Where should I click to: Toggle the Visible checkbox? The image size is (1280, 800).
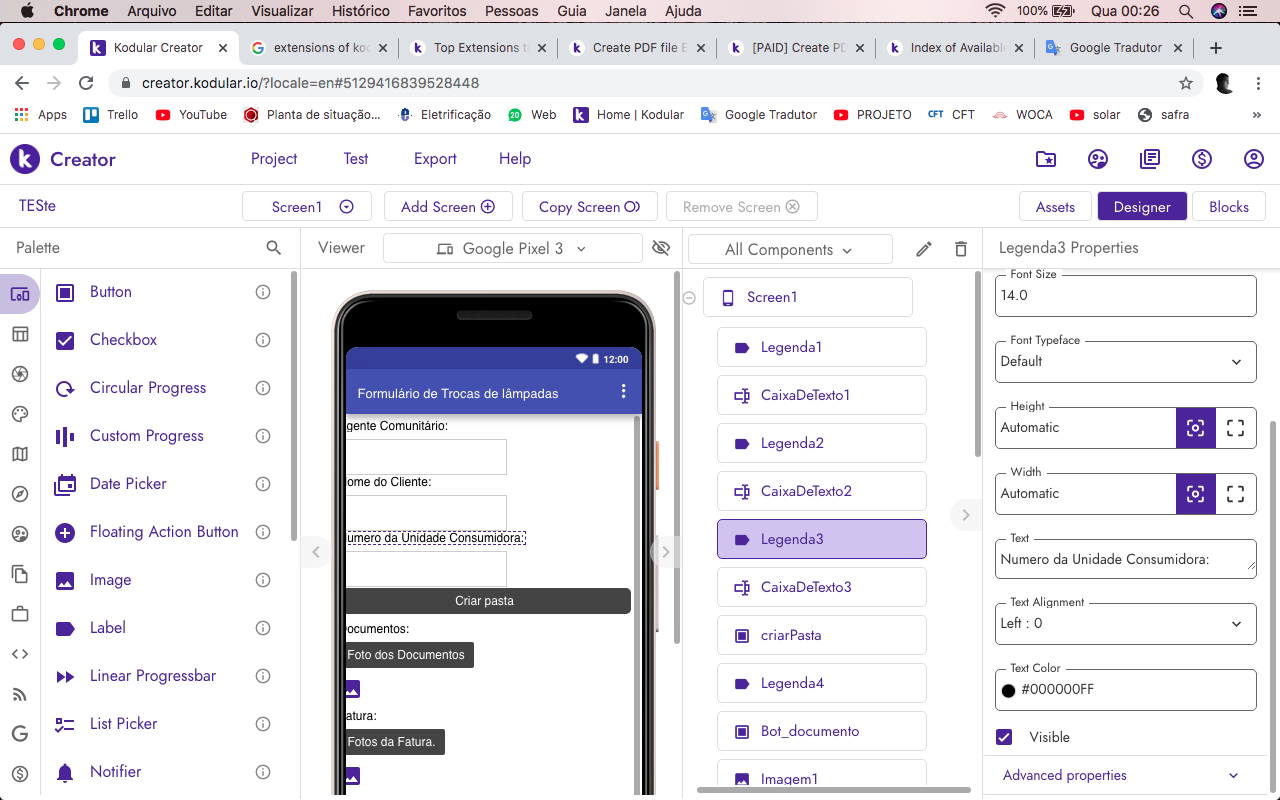[1005, 737]
